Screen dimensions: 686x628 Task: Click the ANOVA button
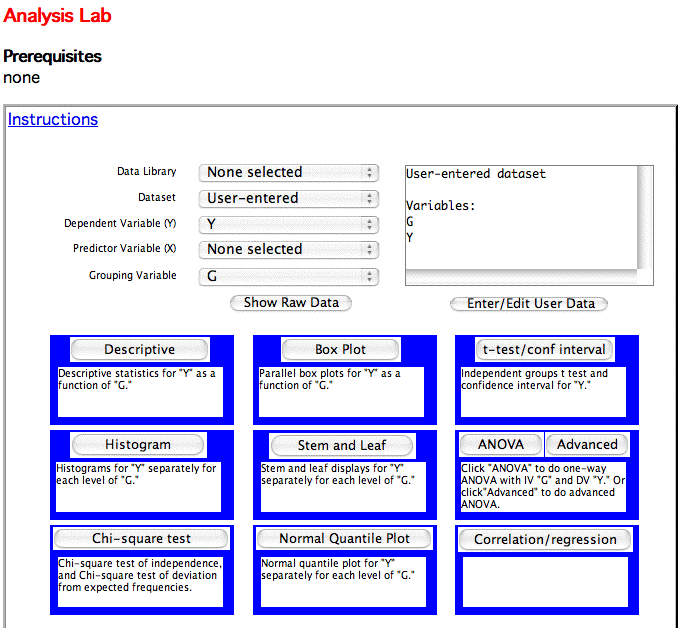pyautogui.click(x=500, y=445)
